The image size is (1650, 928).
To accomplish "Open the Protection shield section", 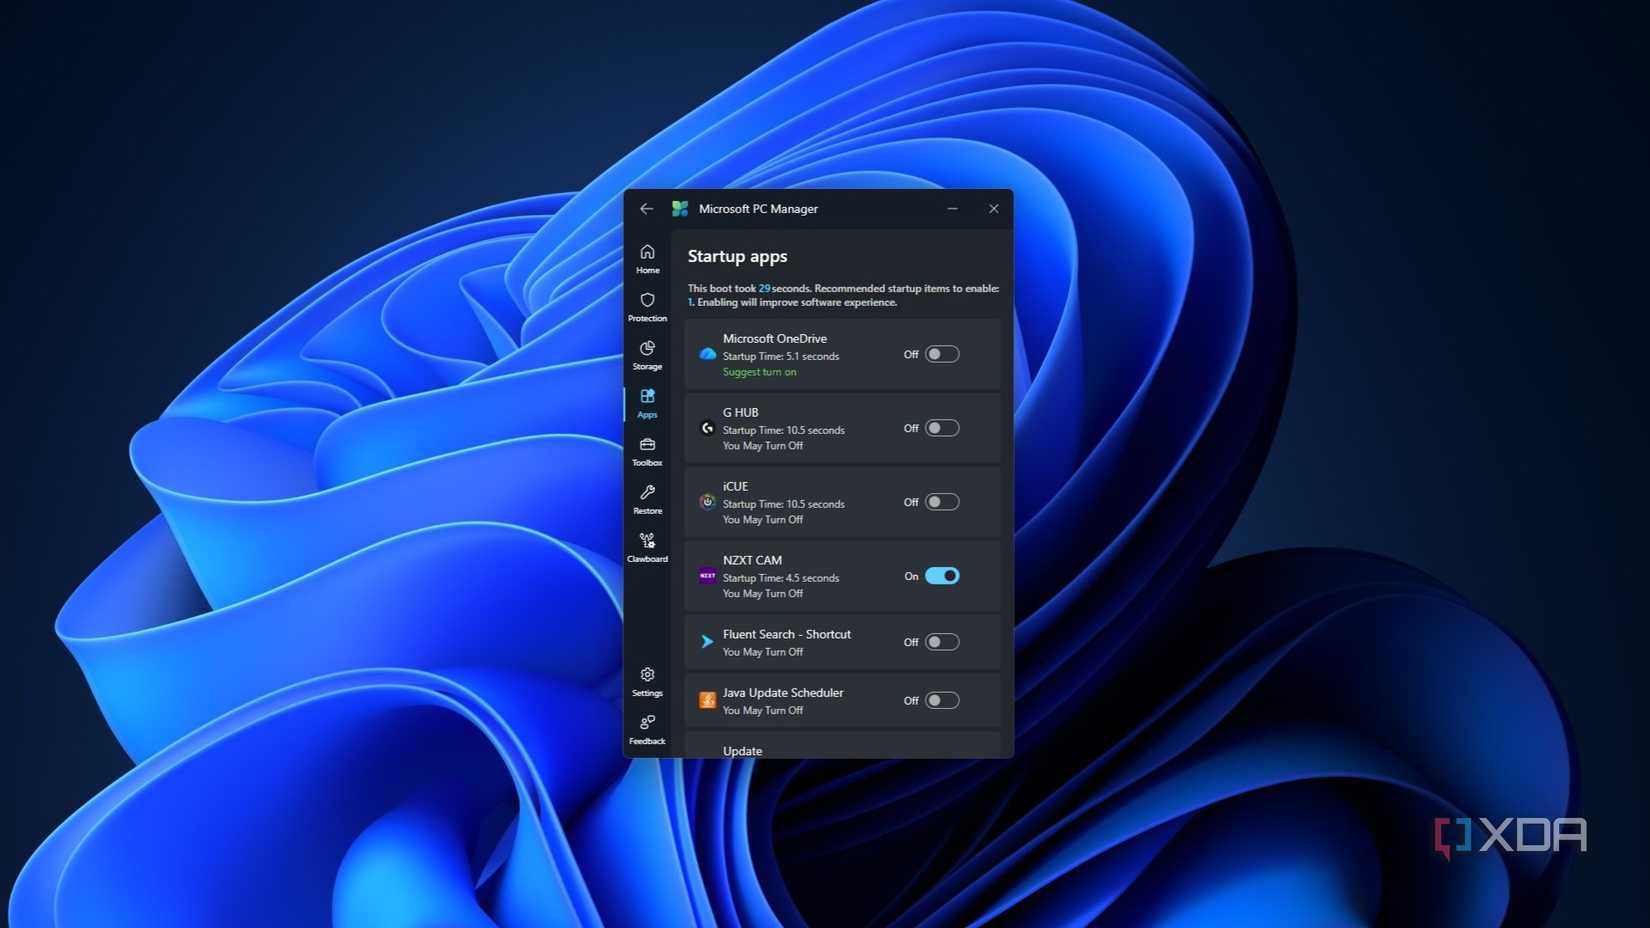I will (x=647, y=306).
